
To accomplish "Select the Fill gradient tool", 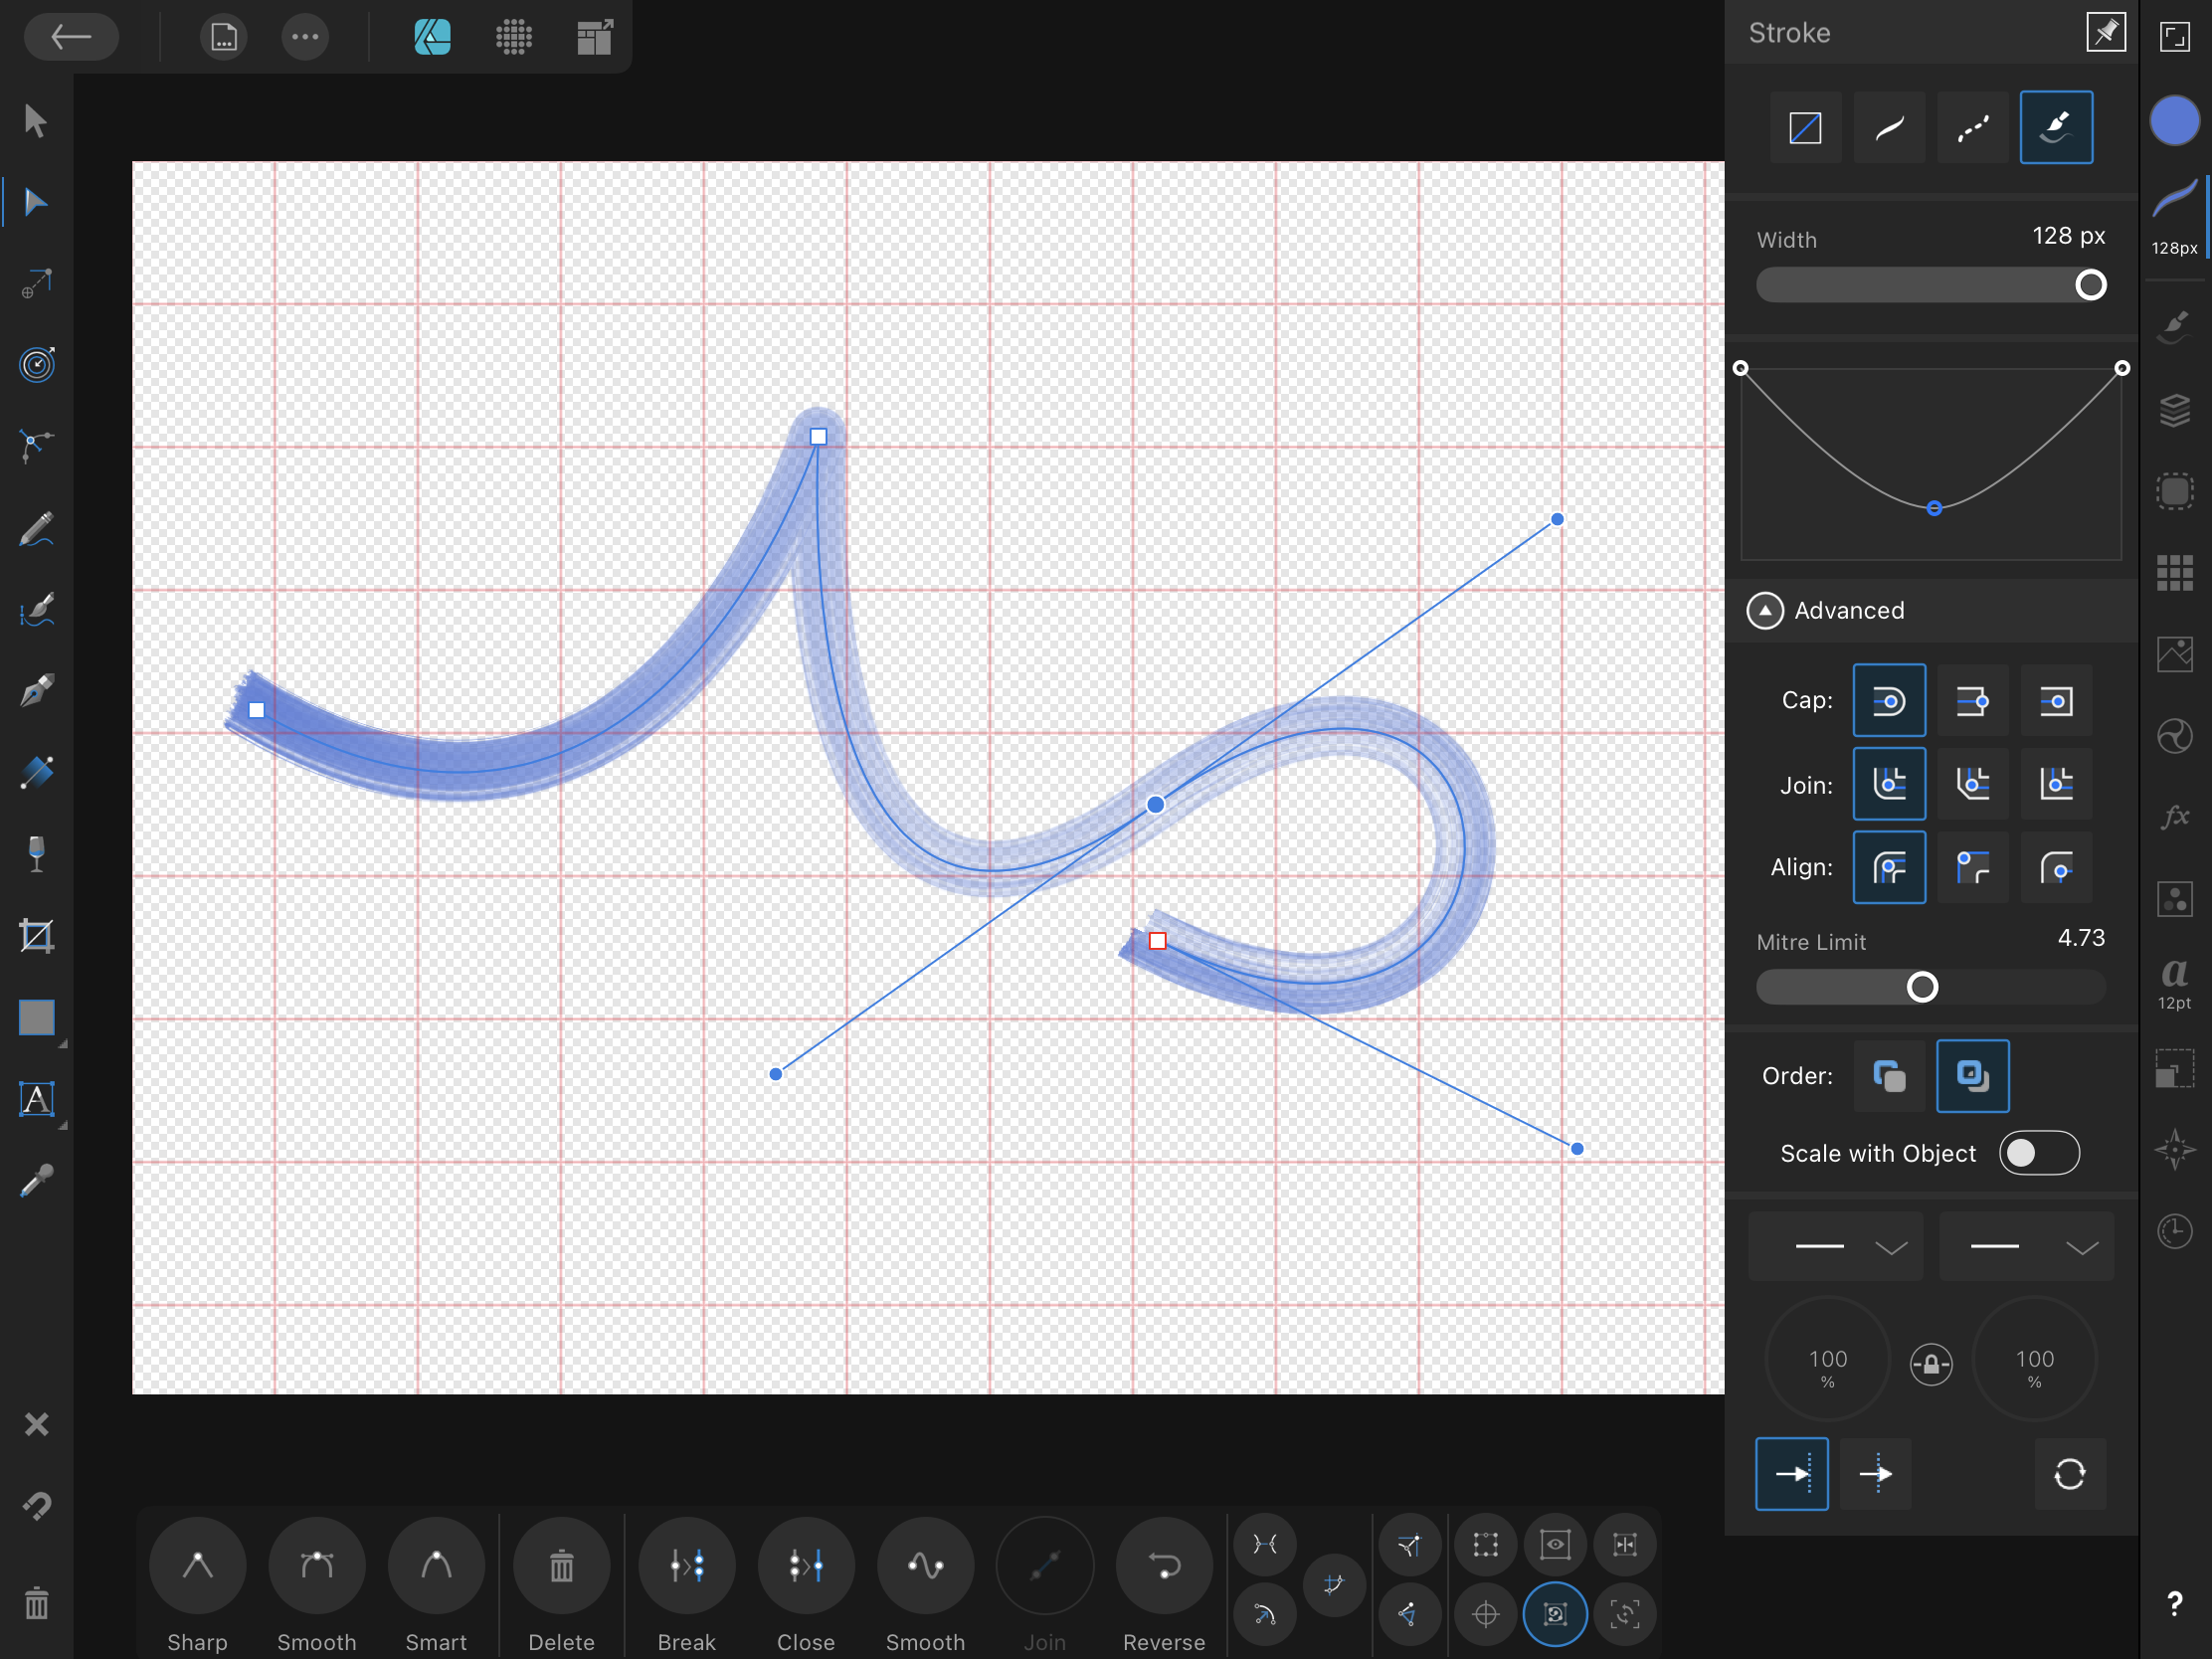I will [x=36, y=772].
